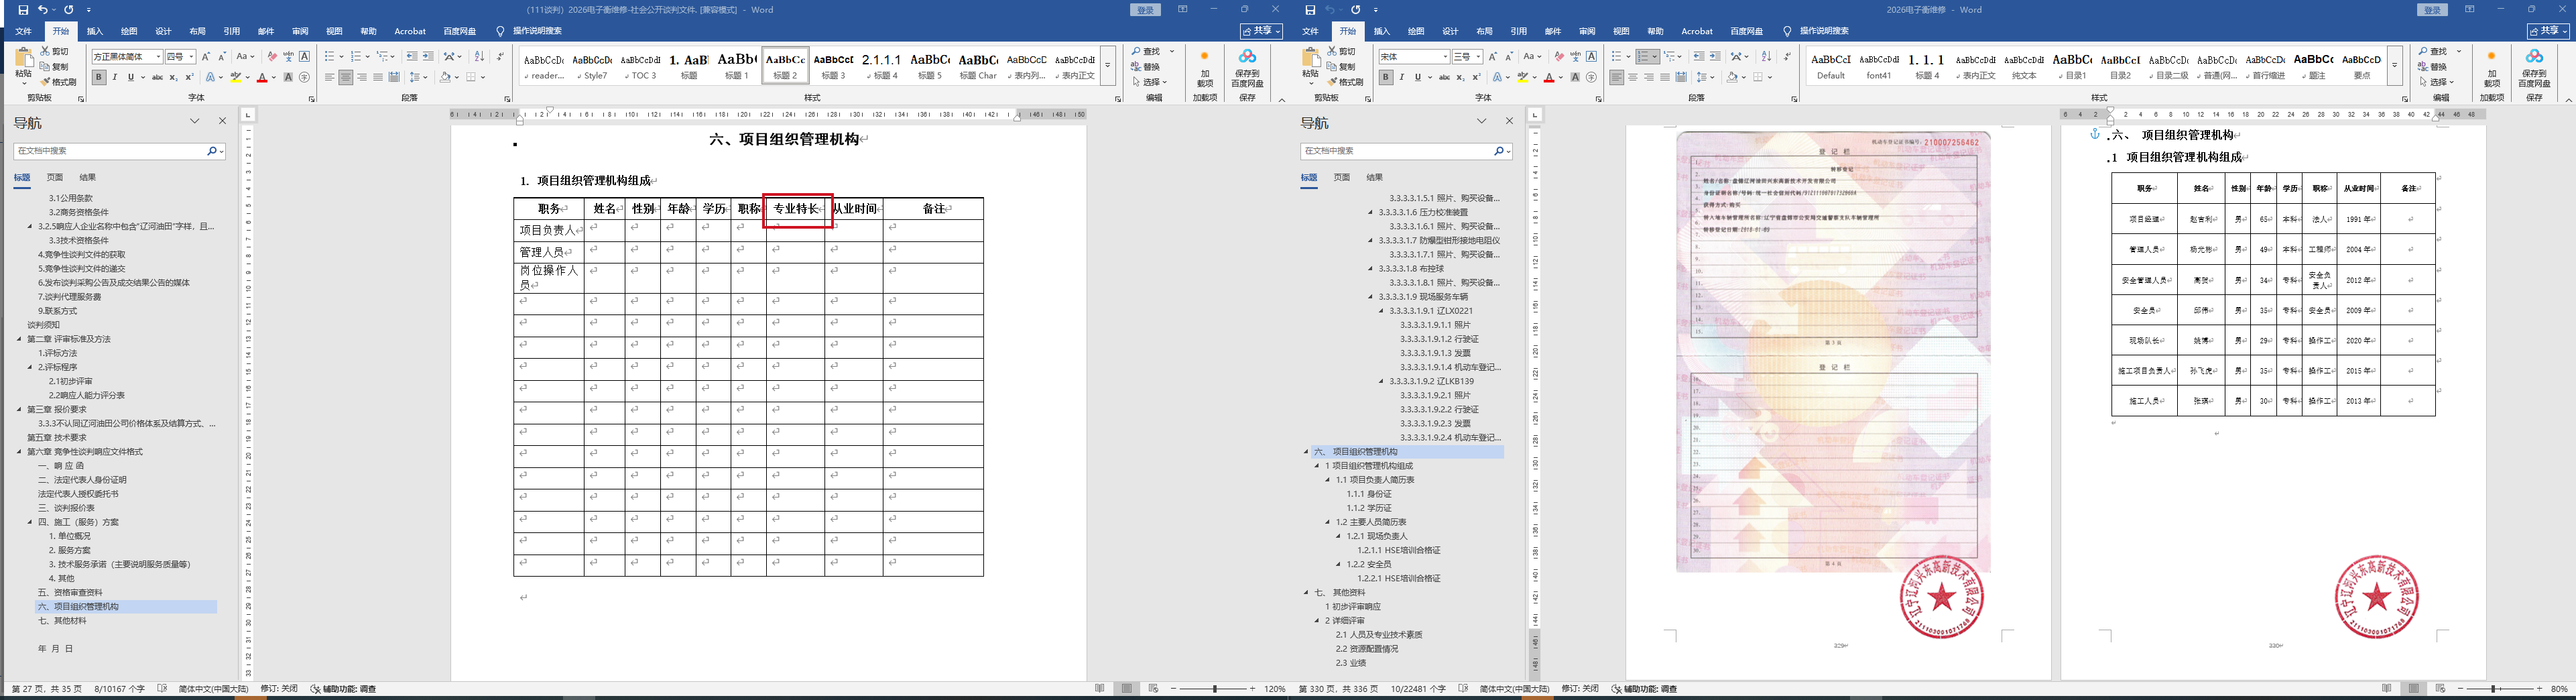Increase indent in the right Word window
Screen dimensions: 2576x700
pos(1715,57)
